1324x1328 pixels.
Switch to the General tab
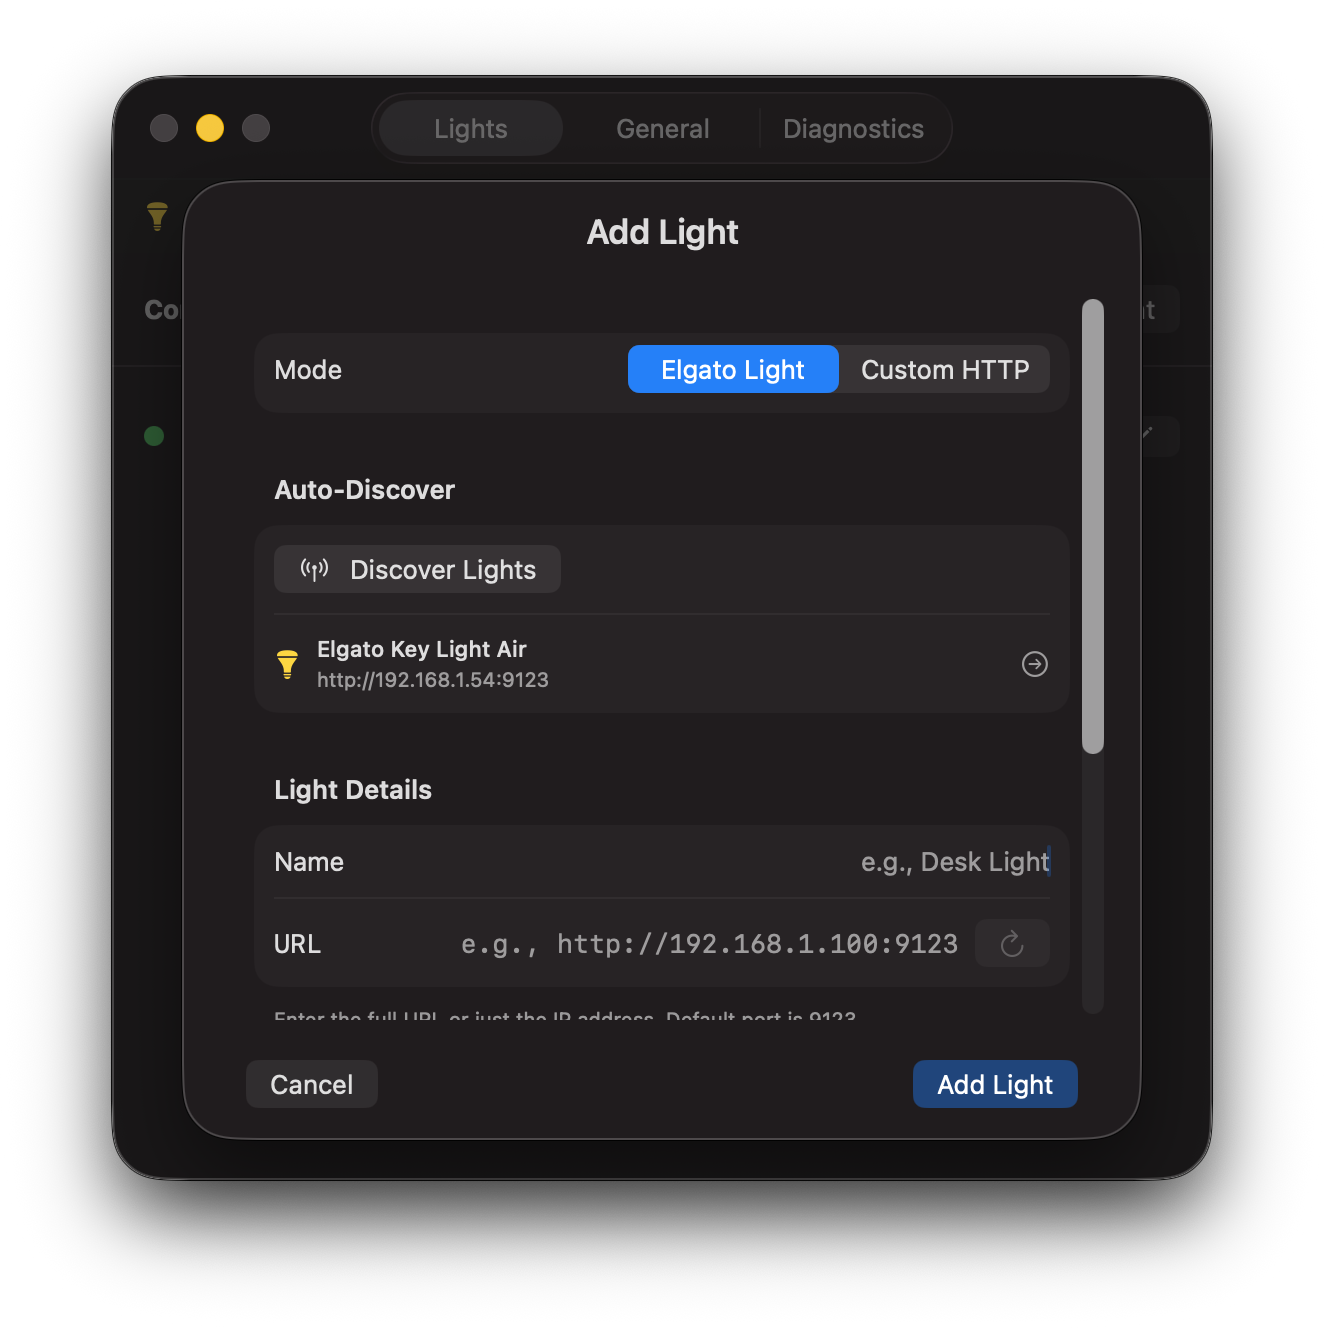click(662, 128)
